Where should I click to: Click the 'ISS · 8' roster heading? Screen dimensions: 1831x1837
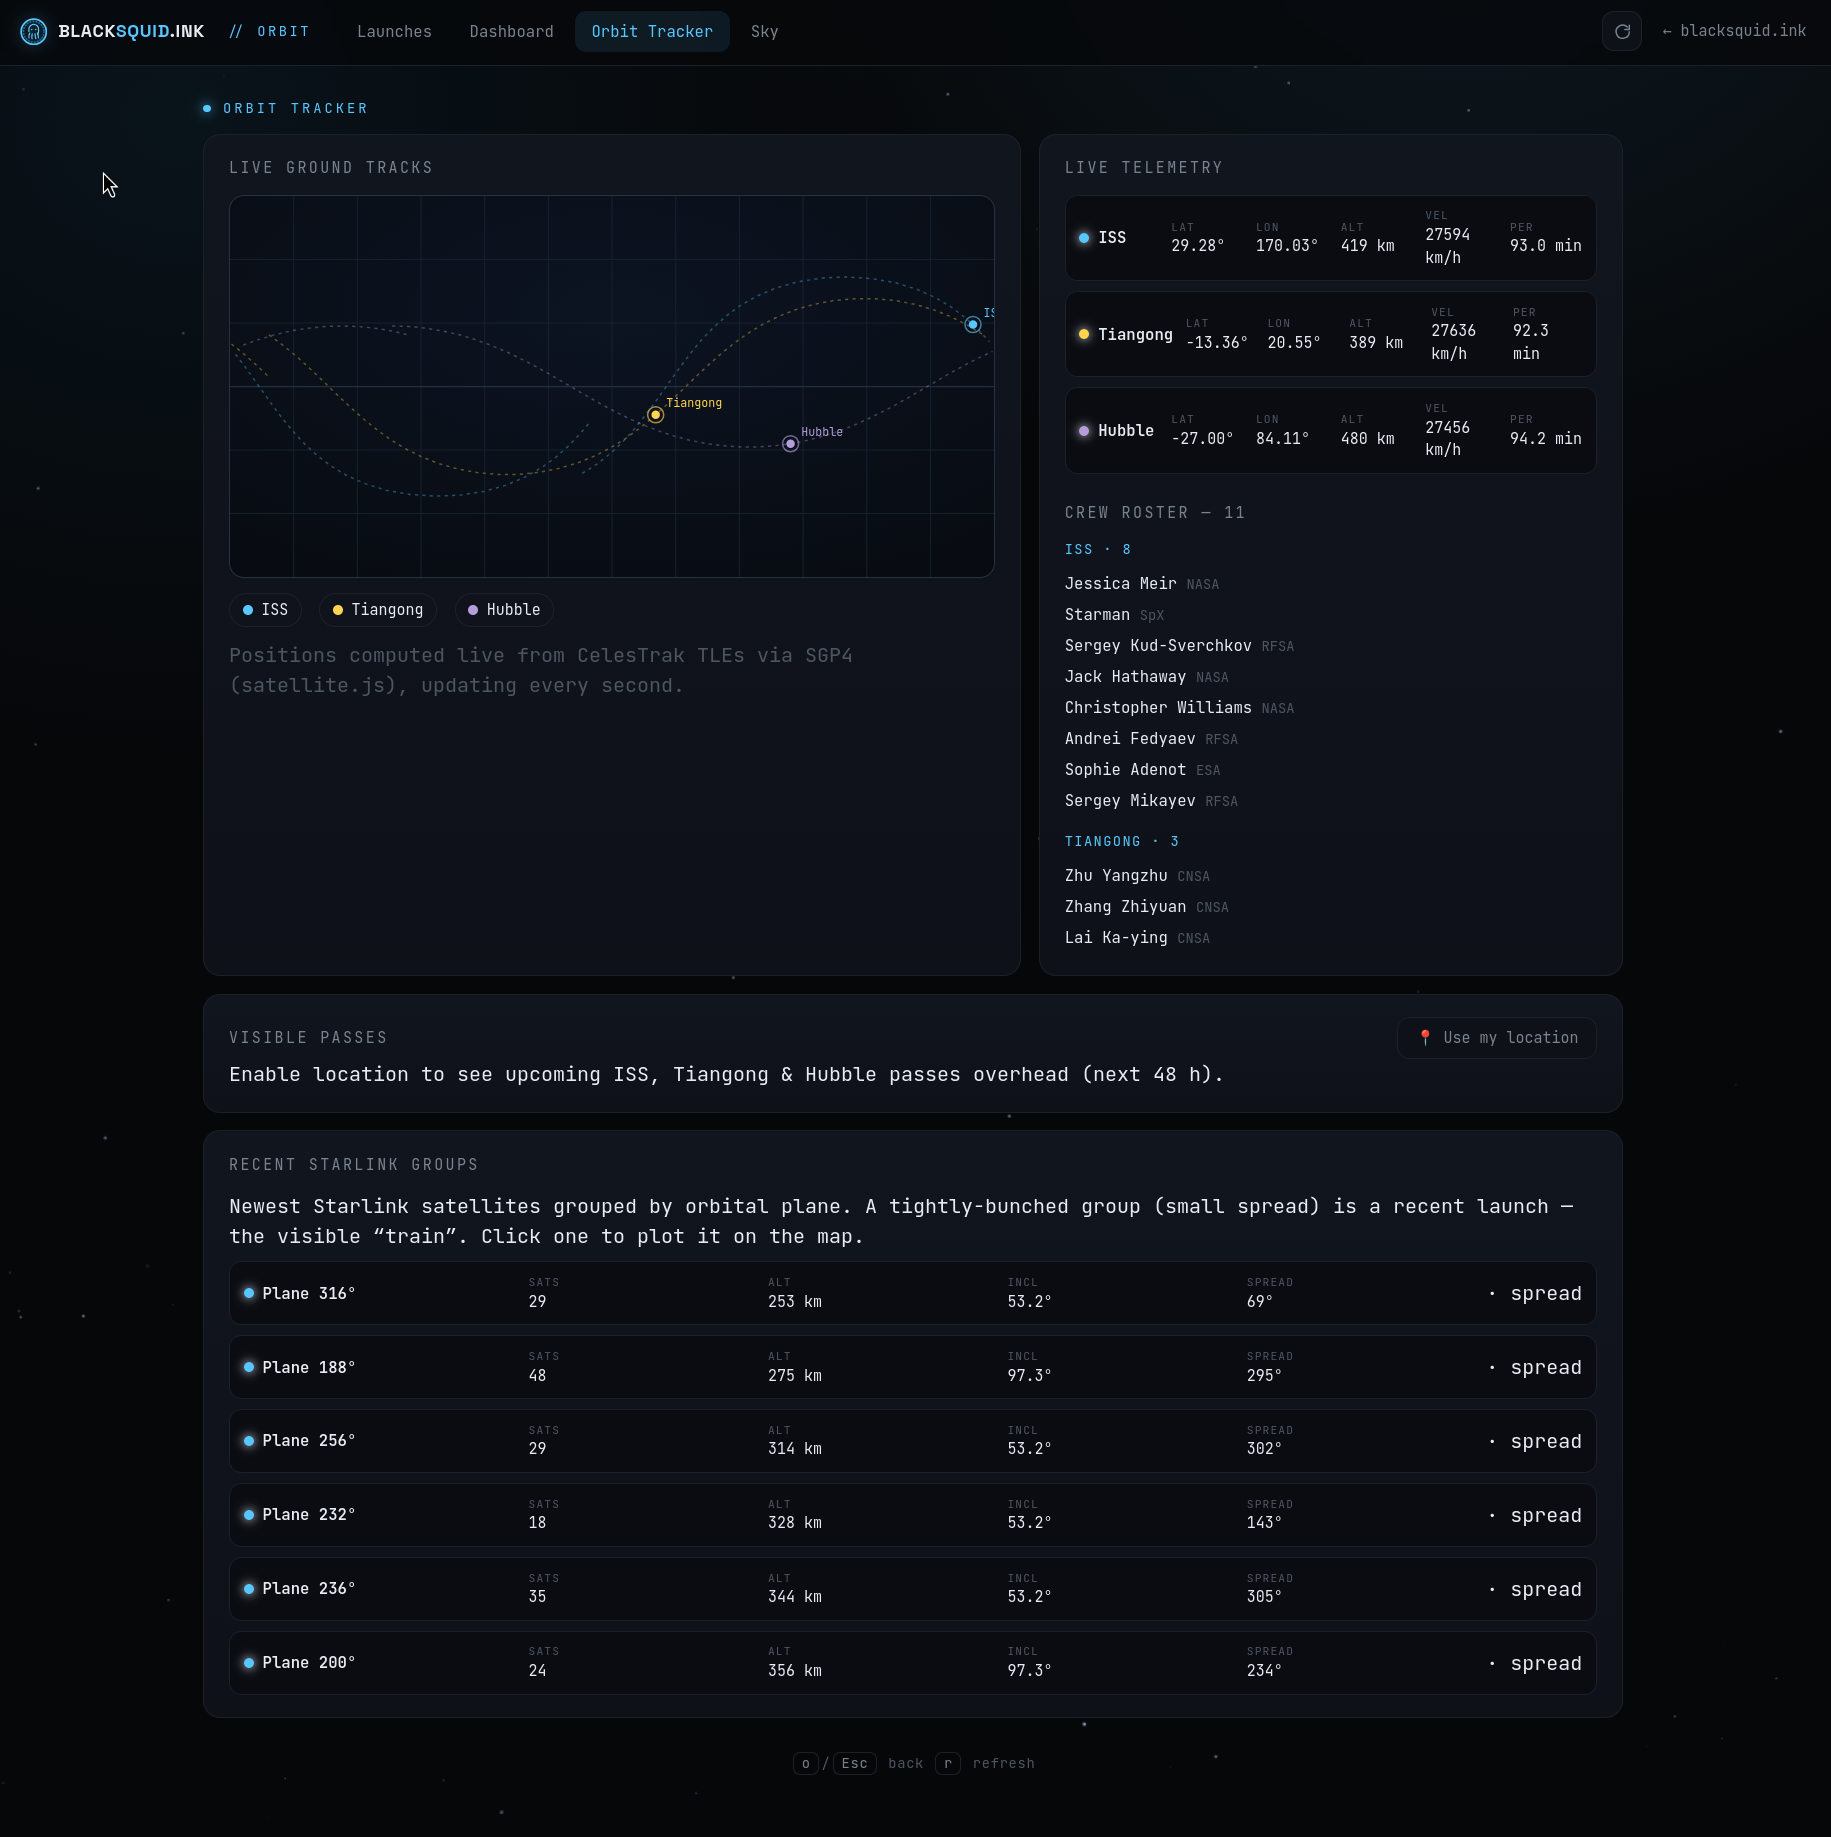click(x=1098, y=550)
